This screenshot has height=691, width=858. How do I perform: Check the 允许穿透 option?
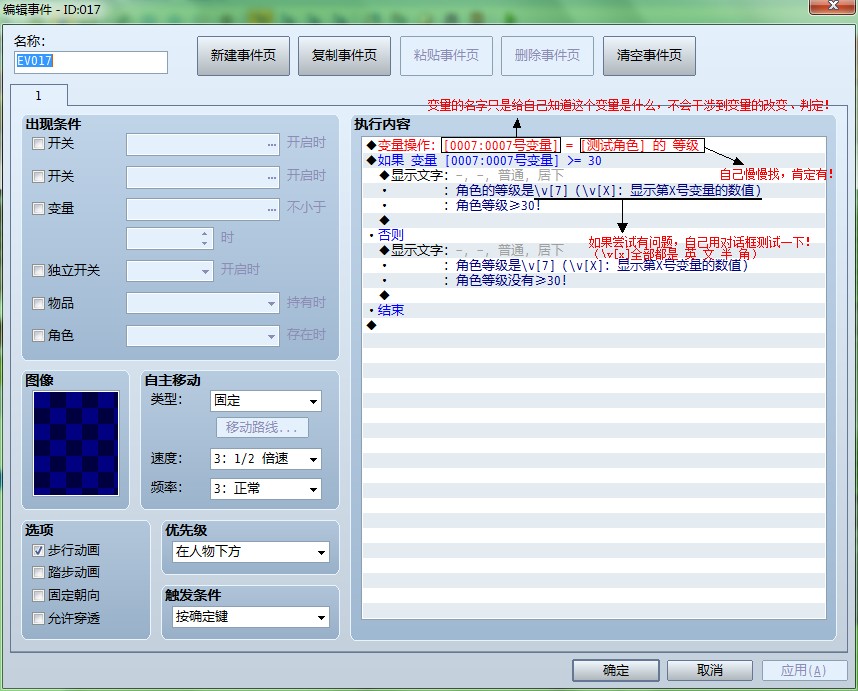pyautogui.click(x=38, y=618)
